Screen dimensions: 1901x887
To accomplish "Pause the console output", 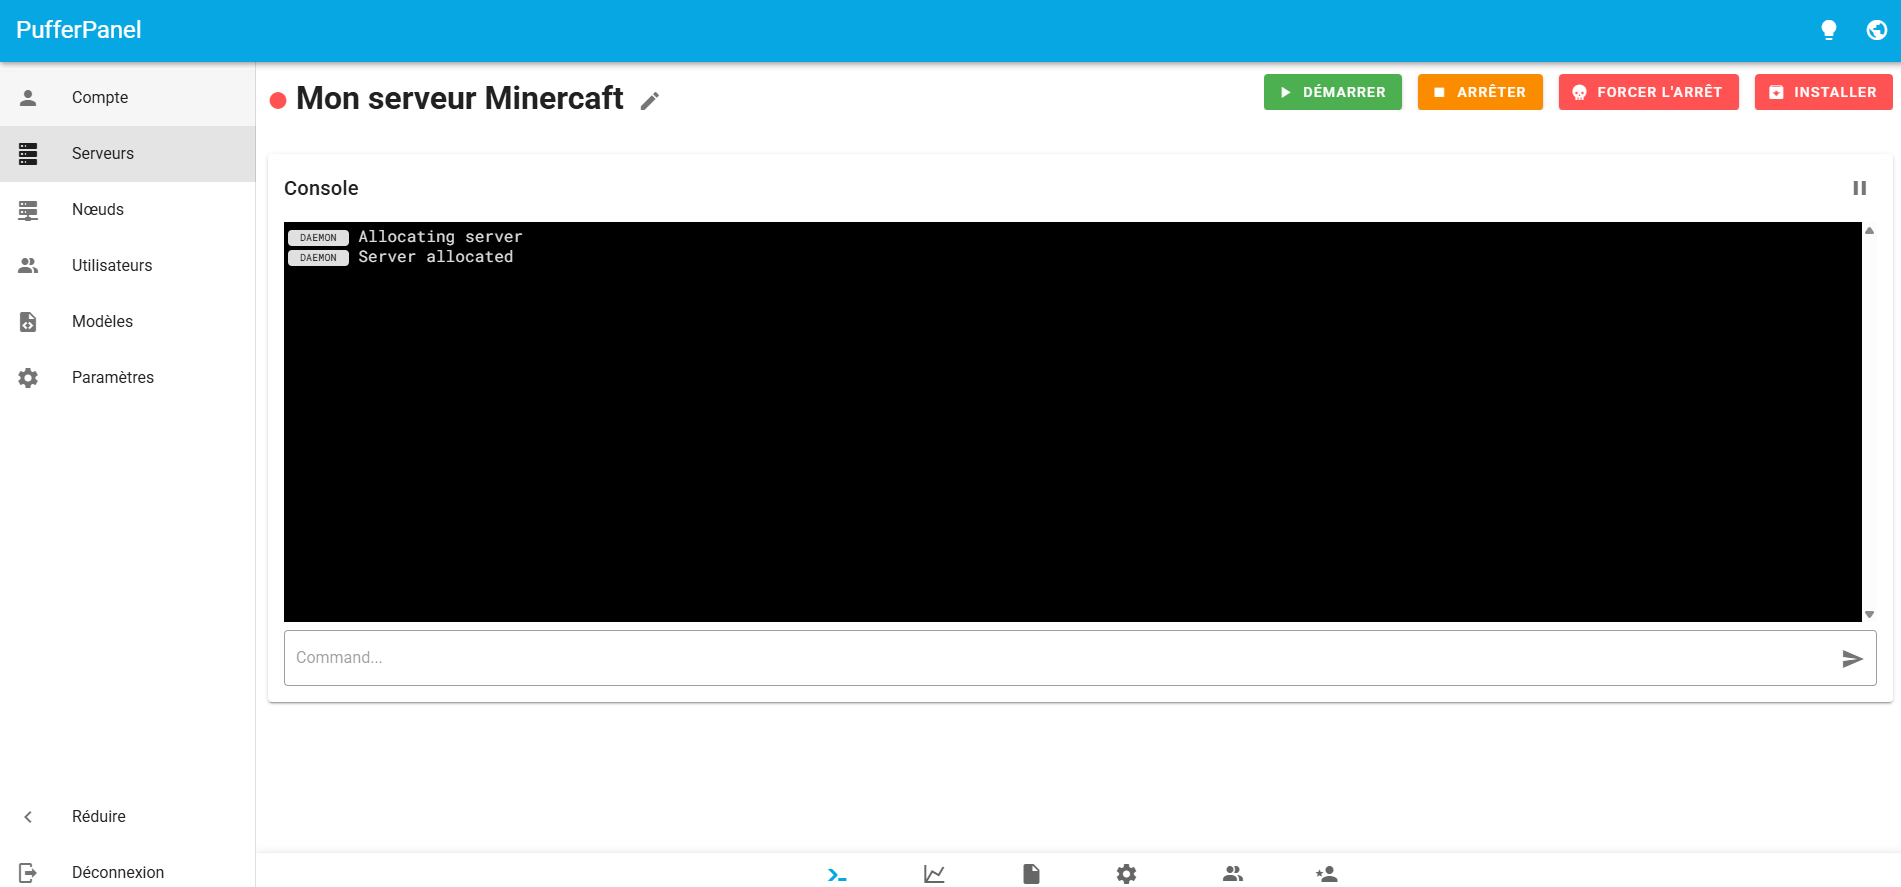I will [x=1859, y=188].
